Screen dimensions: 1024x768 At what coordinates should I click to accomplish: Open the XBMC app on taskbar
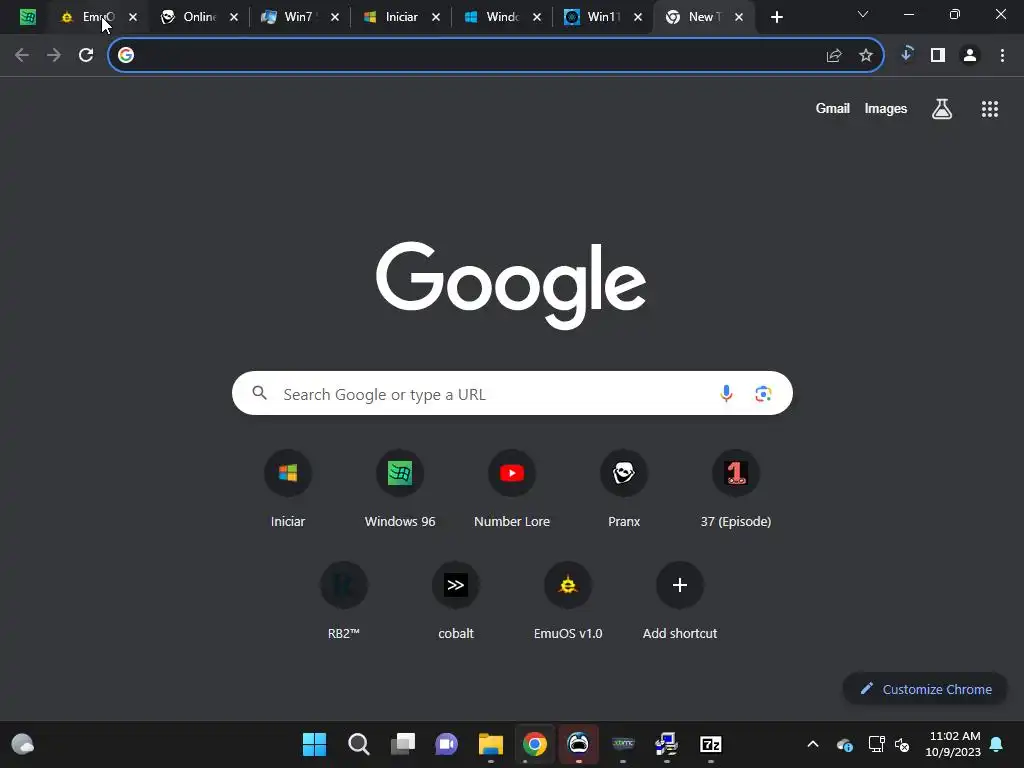click(x=623, y=744)
